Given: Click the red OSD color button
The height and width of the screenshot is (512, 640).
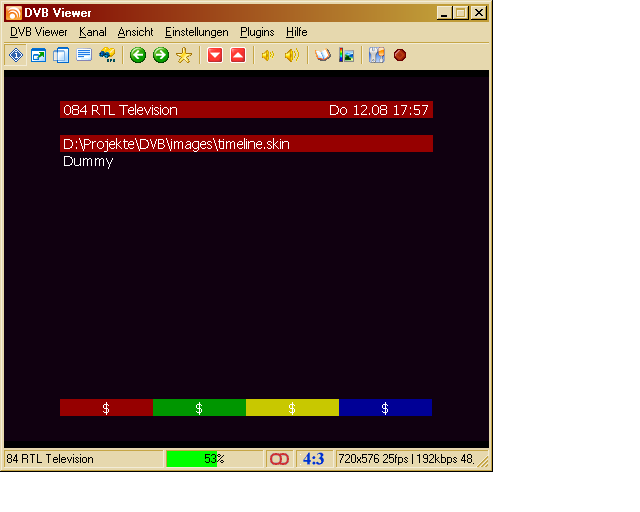Looking at the screenshot, I should [106, 407].
